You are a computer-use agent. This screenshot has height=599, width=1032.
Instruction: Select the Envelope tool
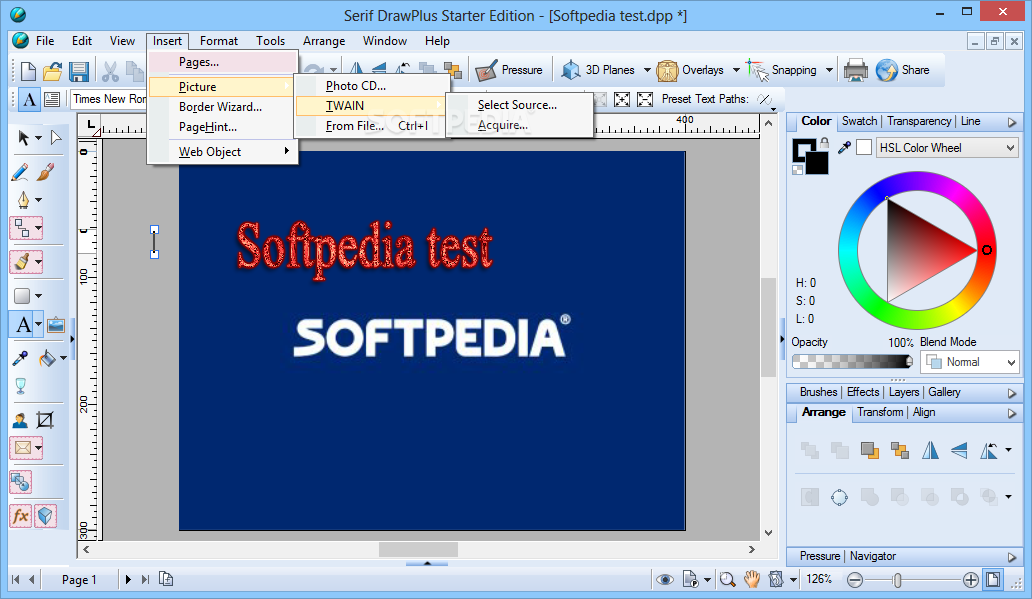coord(23,448)
